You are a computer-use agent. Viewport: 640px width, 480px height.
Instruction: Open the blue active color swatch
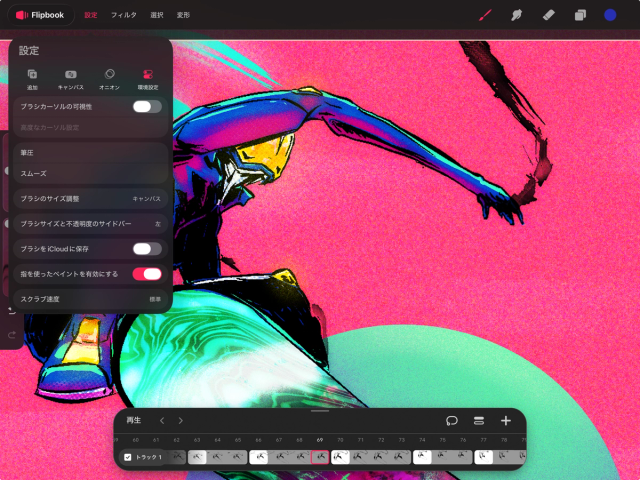[610, 15]
